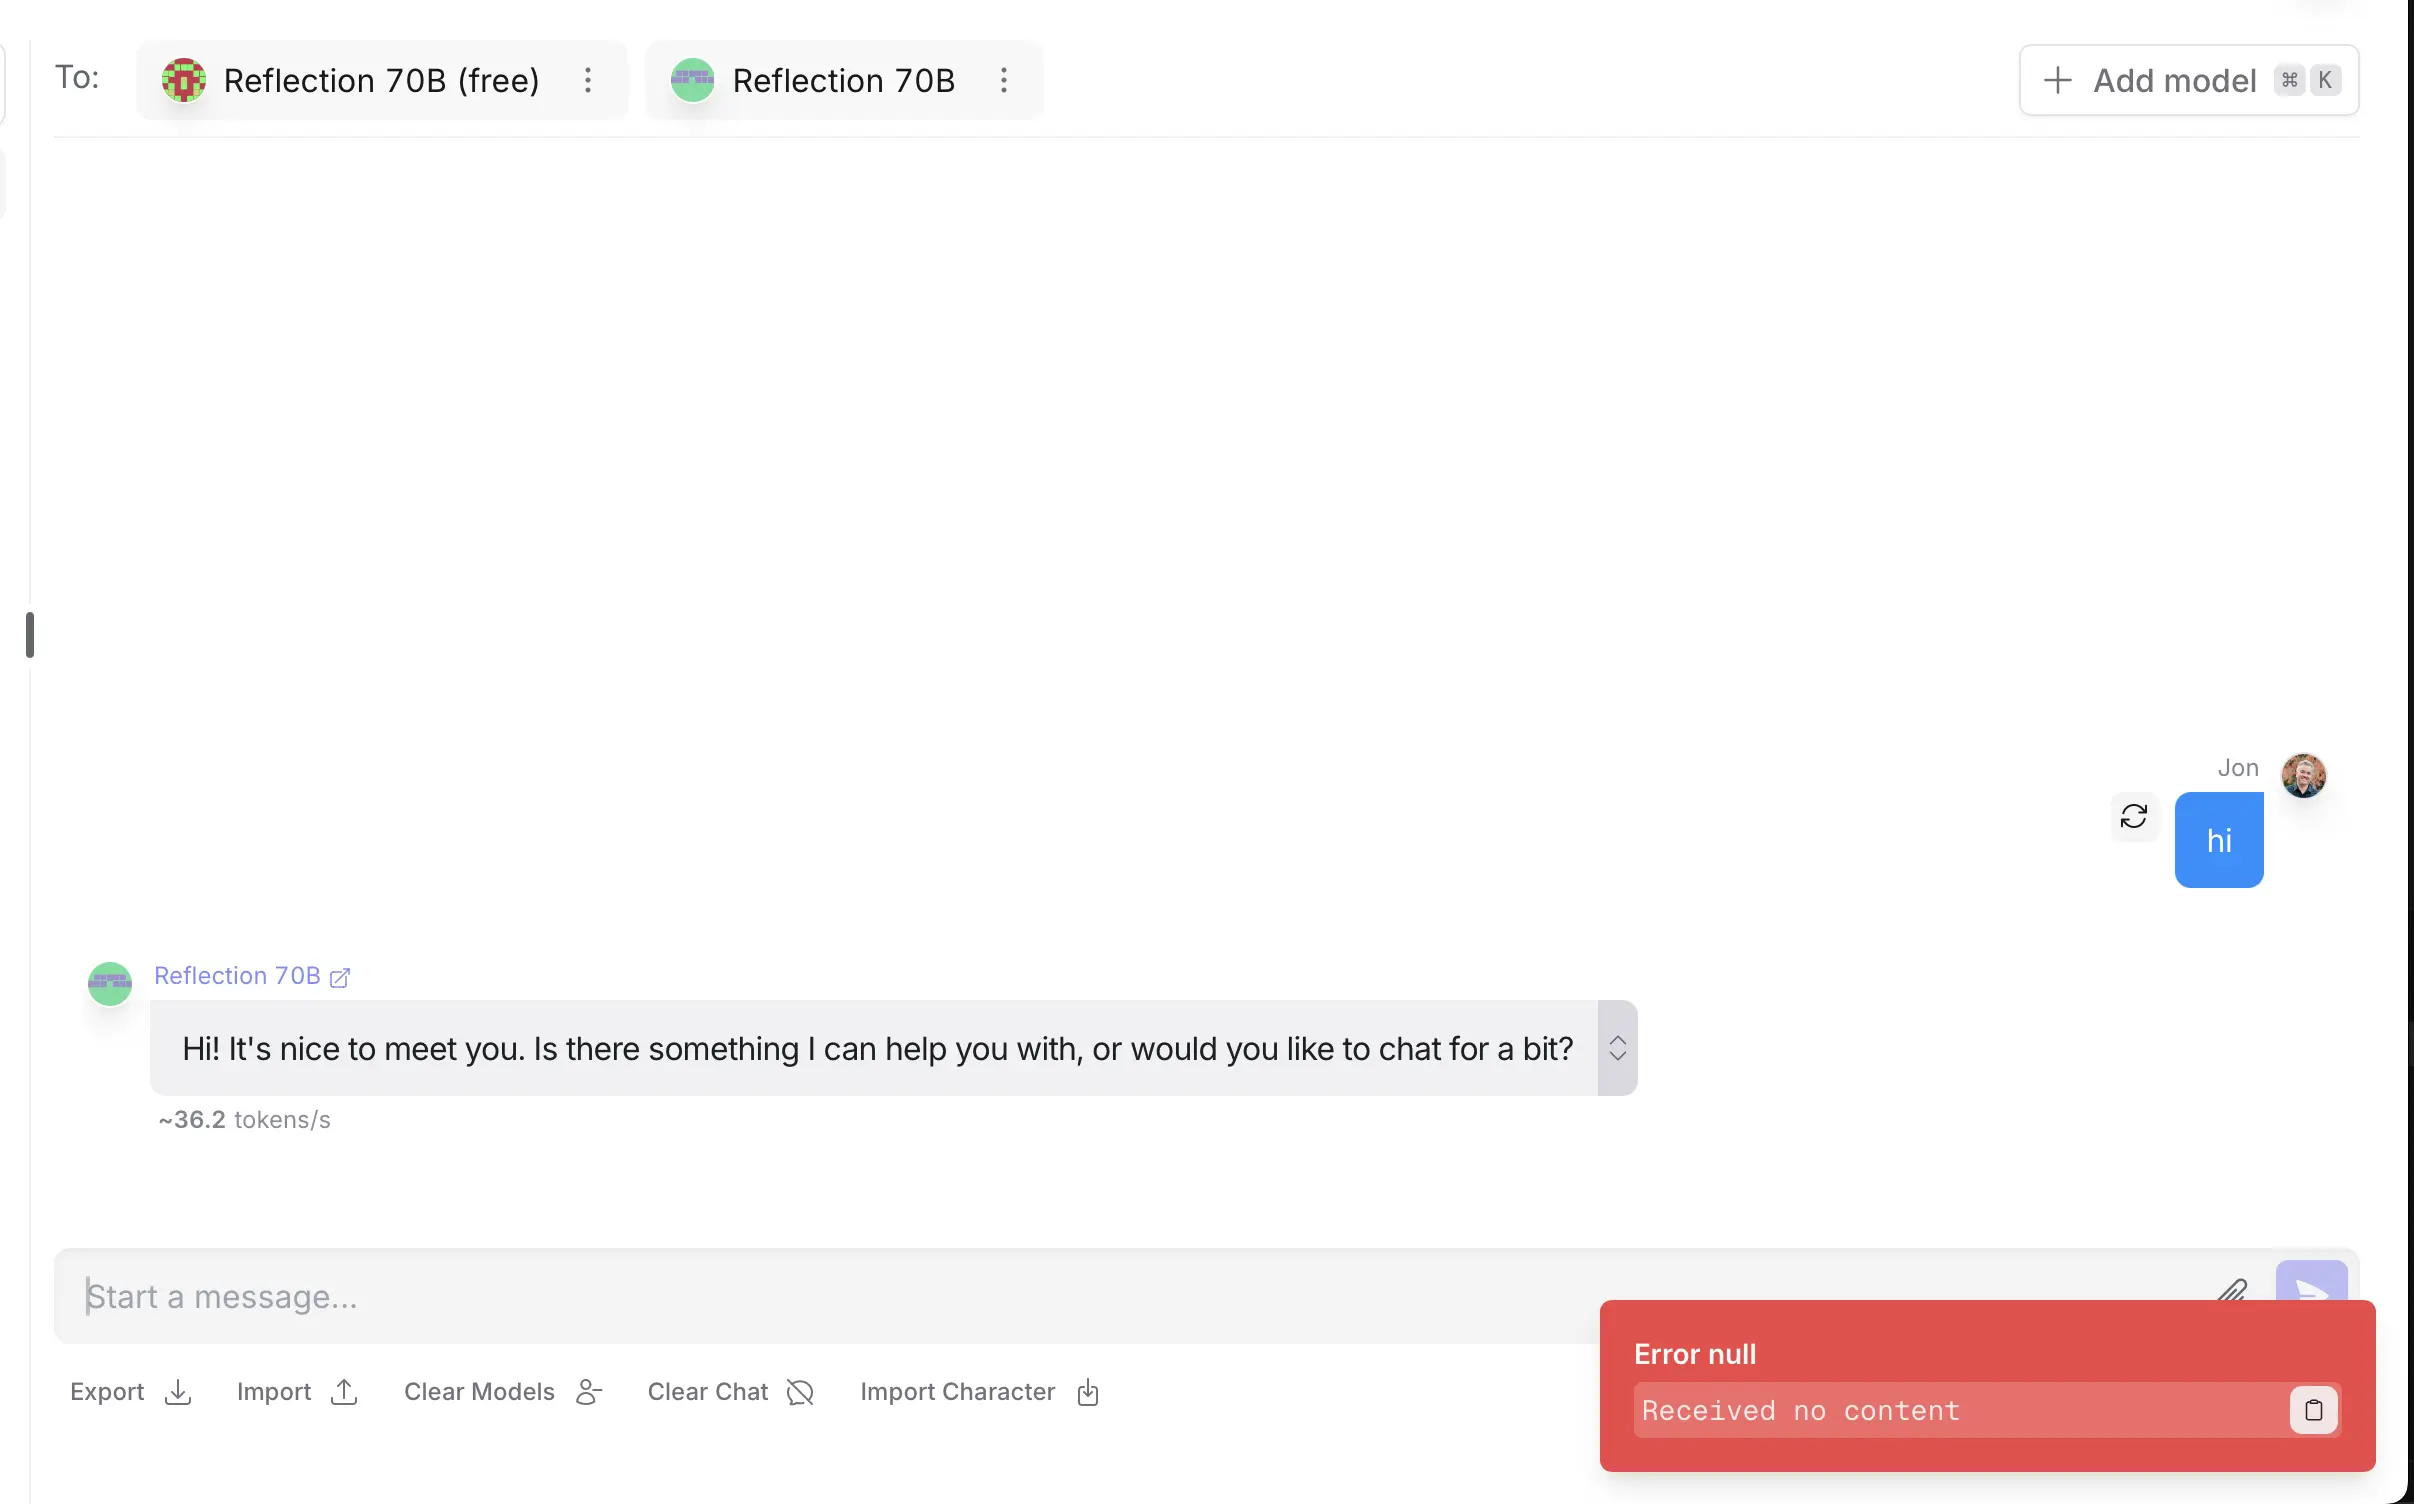Click the 'Error null' toast heading

pos(1695,1354)
